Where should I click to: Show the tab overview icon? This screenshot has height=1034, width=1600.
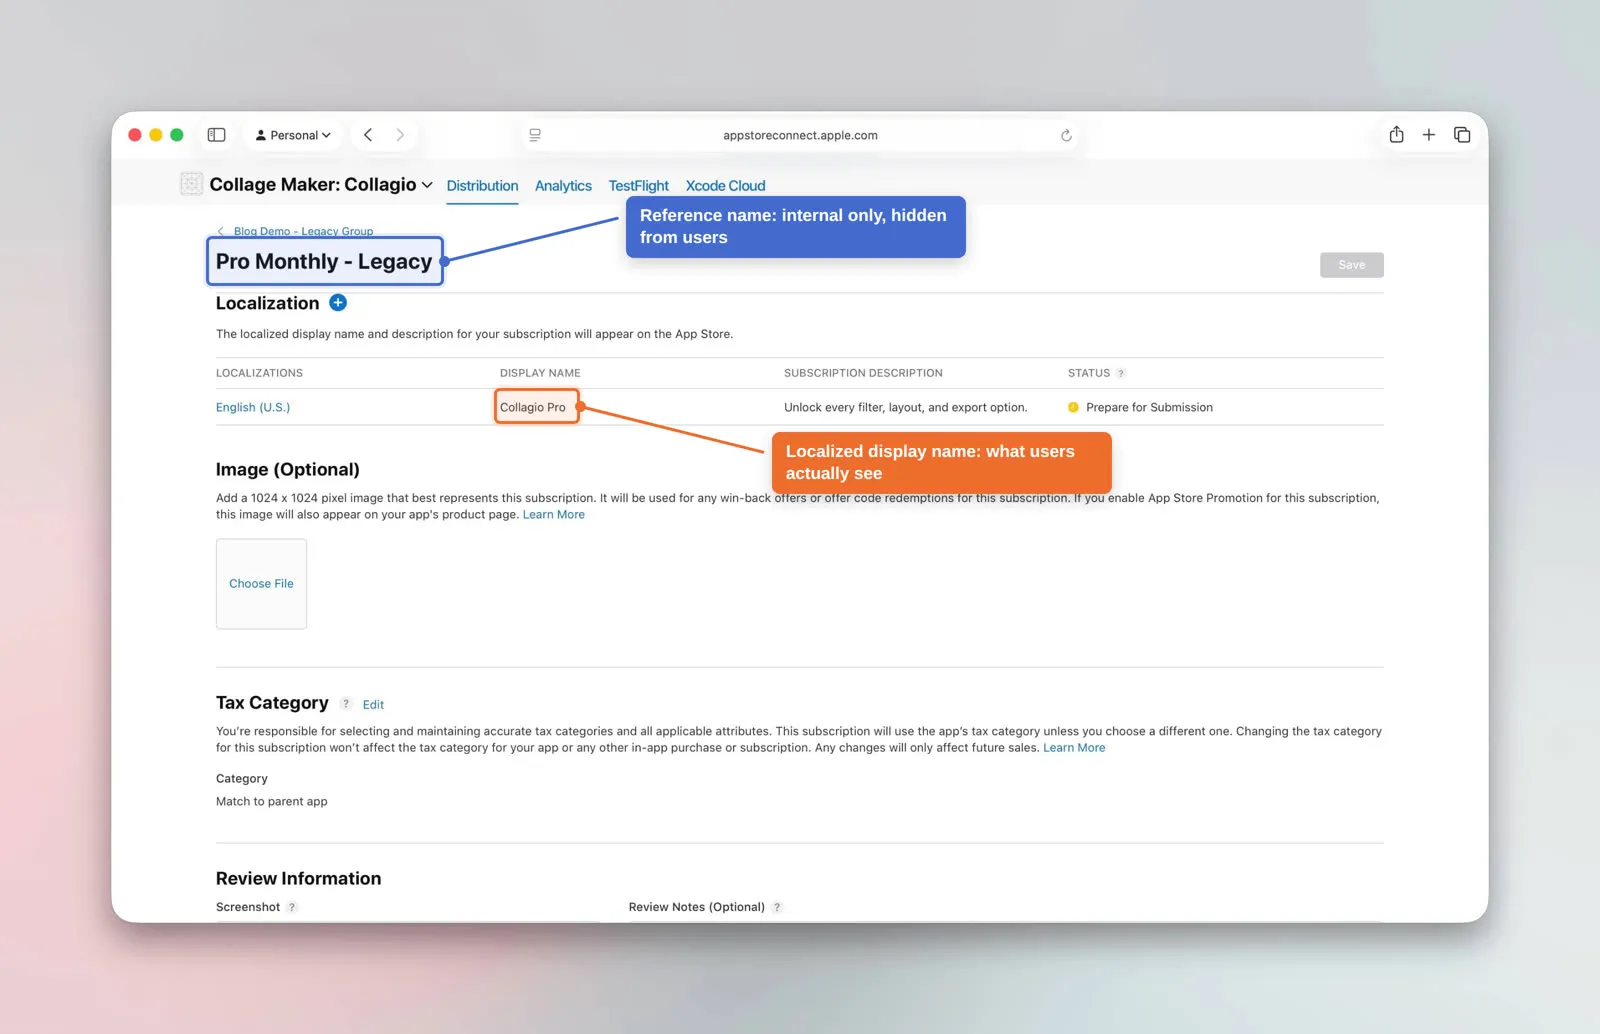tap(1462, 135)
